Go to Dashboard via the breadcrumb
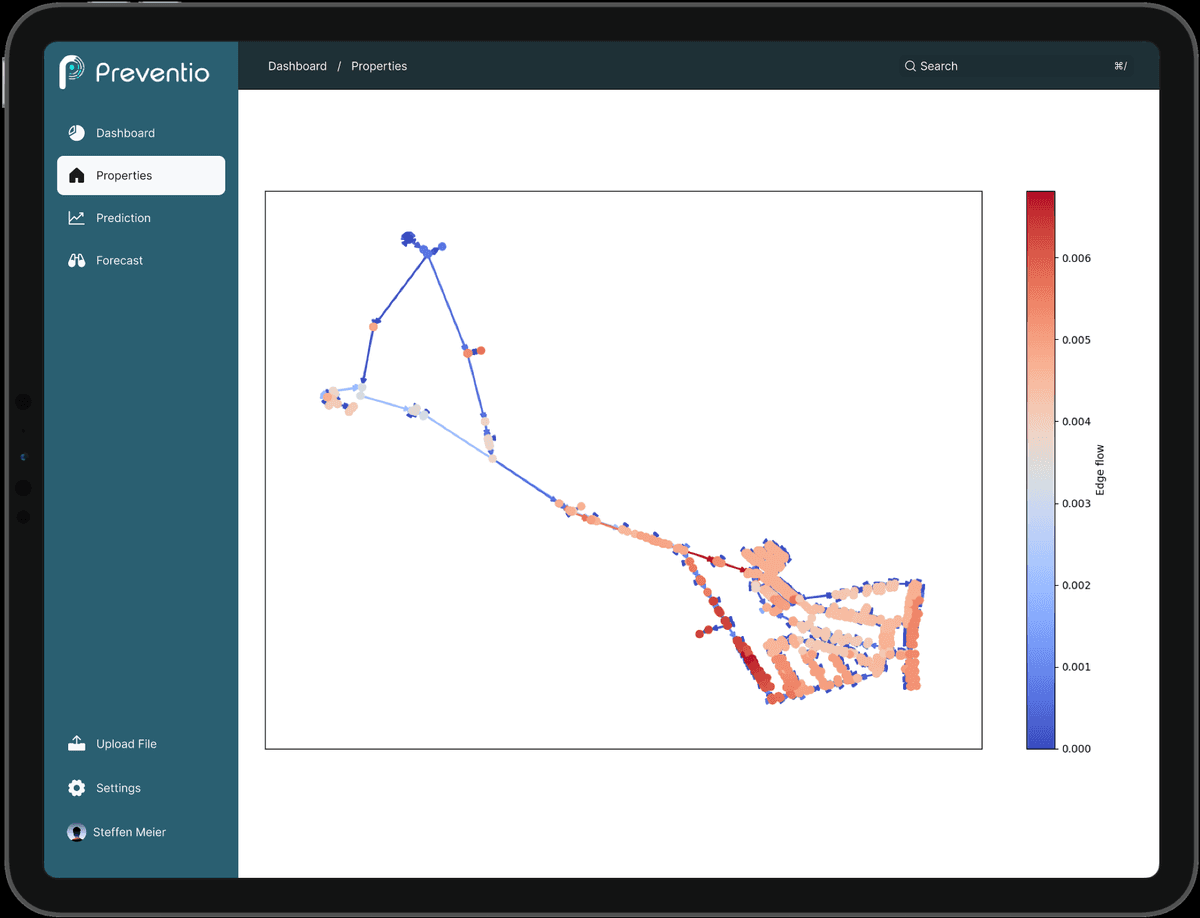The height and width of the screenshot is (918, 1200). point(297,66)
